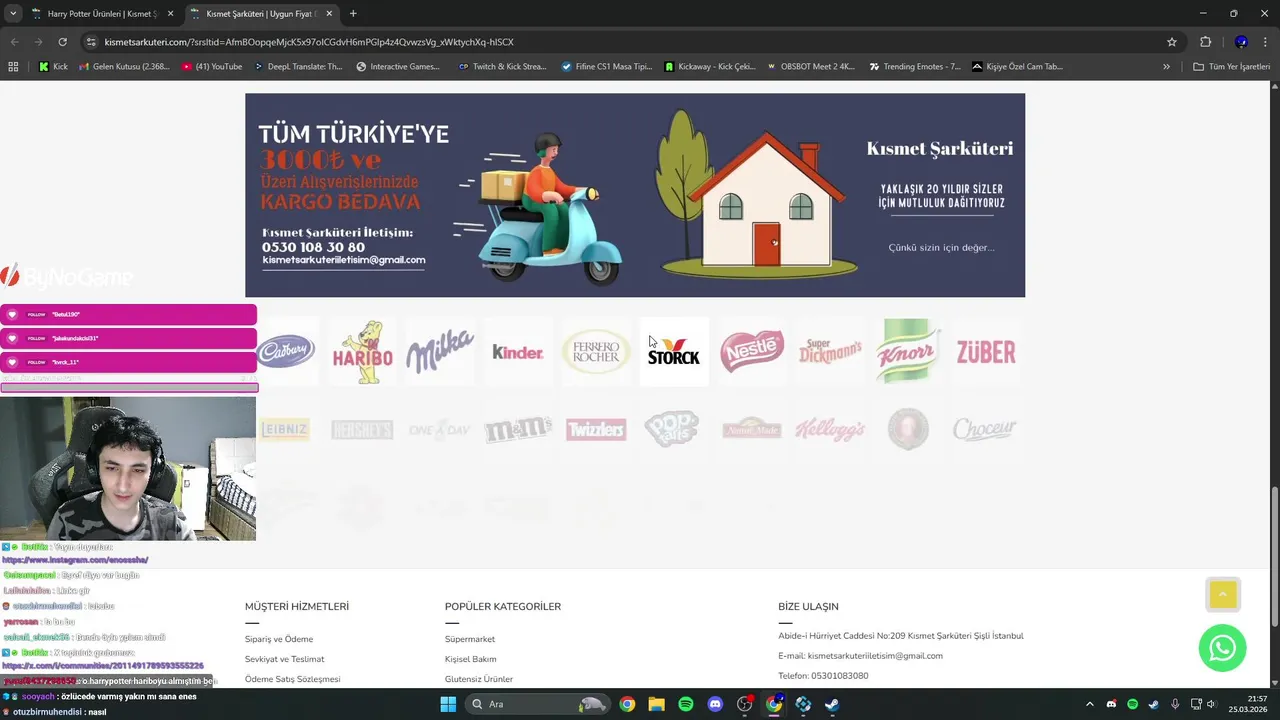
Task: Open the Kişisel Bakım category link
Action: point(471,659)
